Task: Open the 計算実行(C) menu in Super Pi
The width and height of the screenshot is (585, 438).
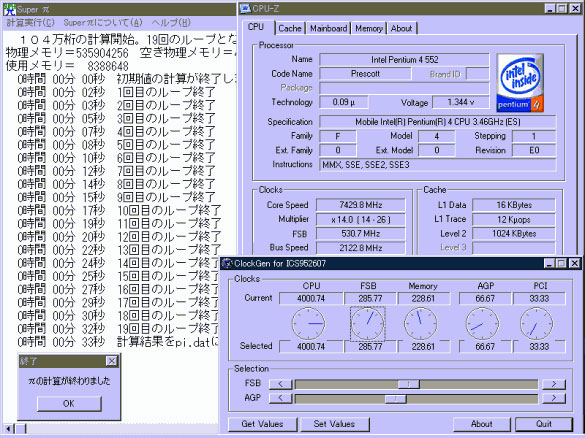Action: click(31, 23)
